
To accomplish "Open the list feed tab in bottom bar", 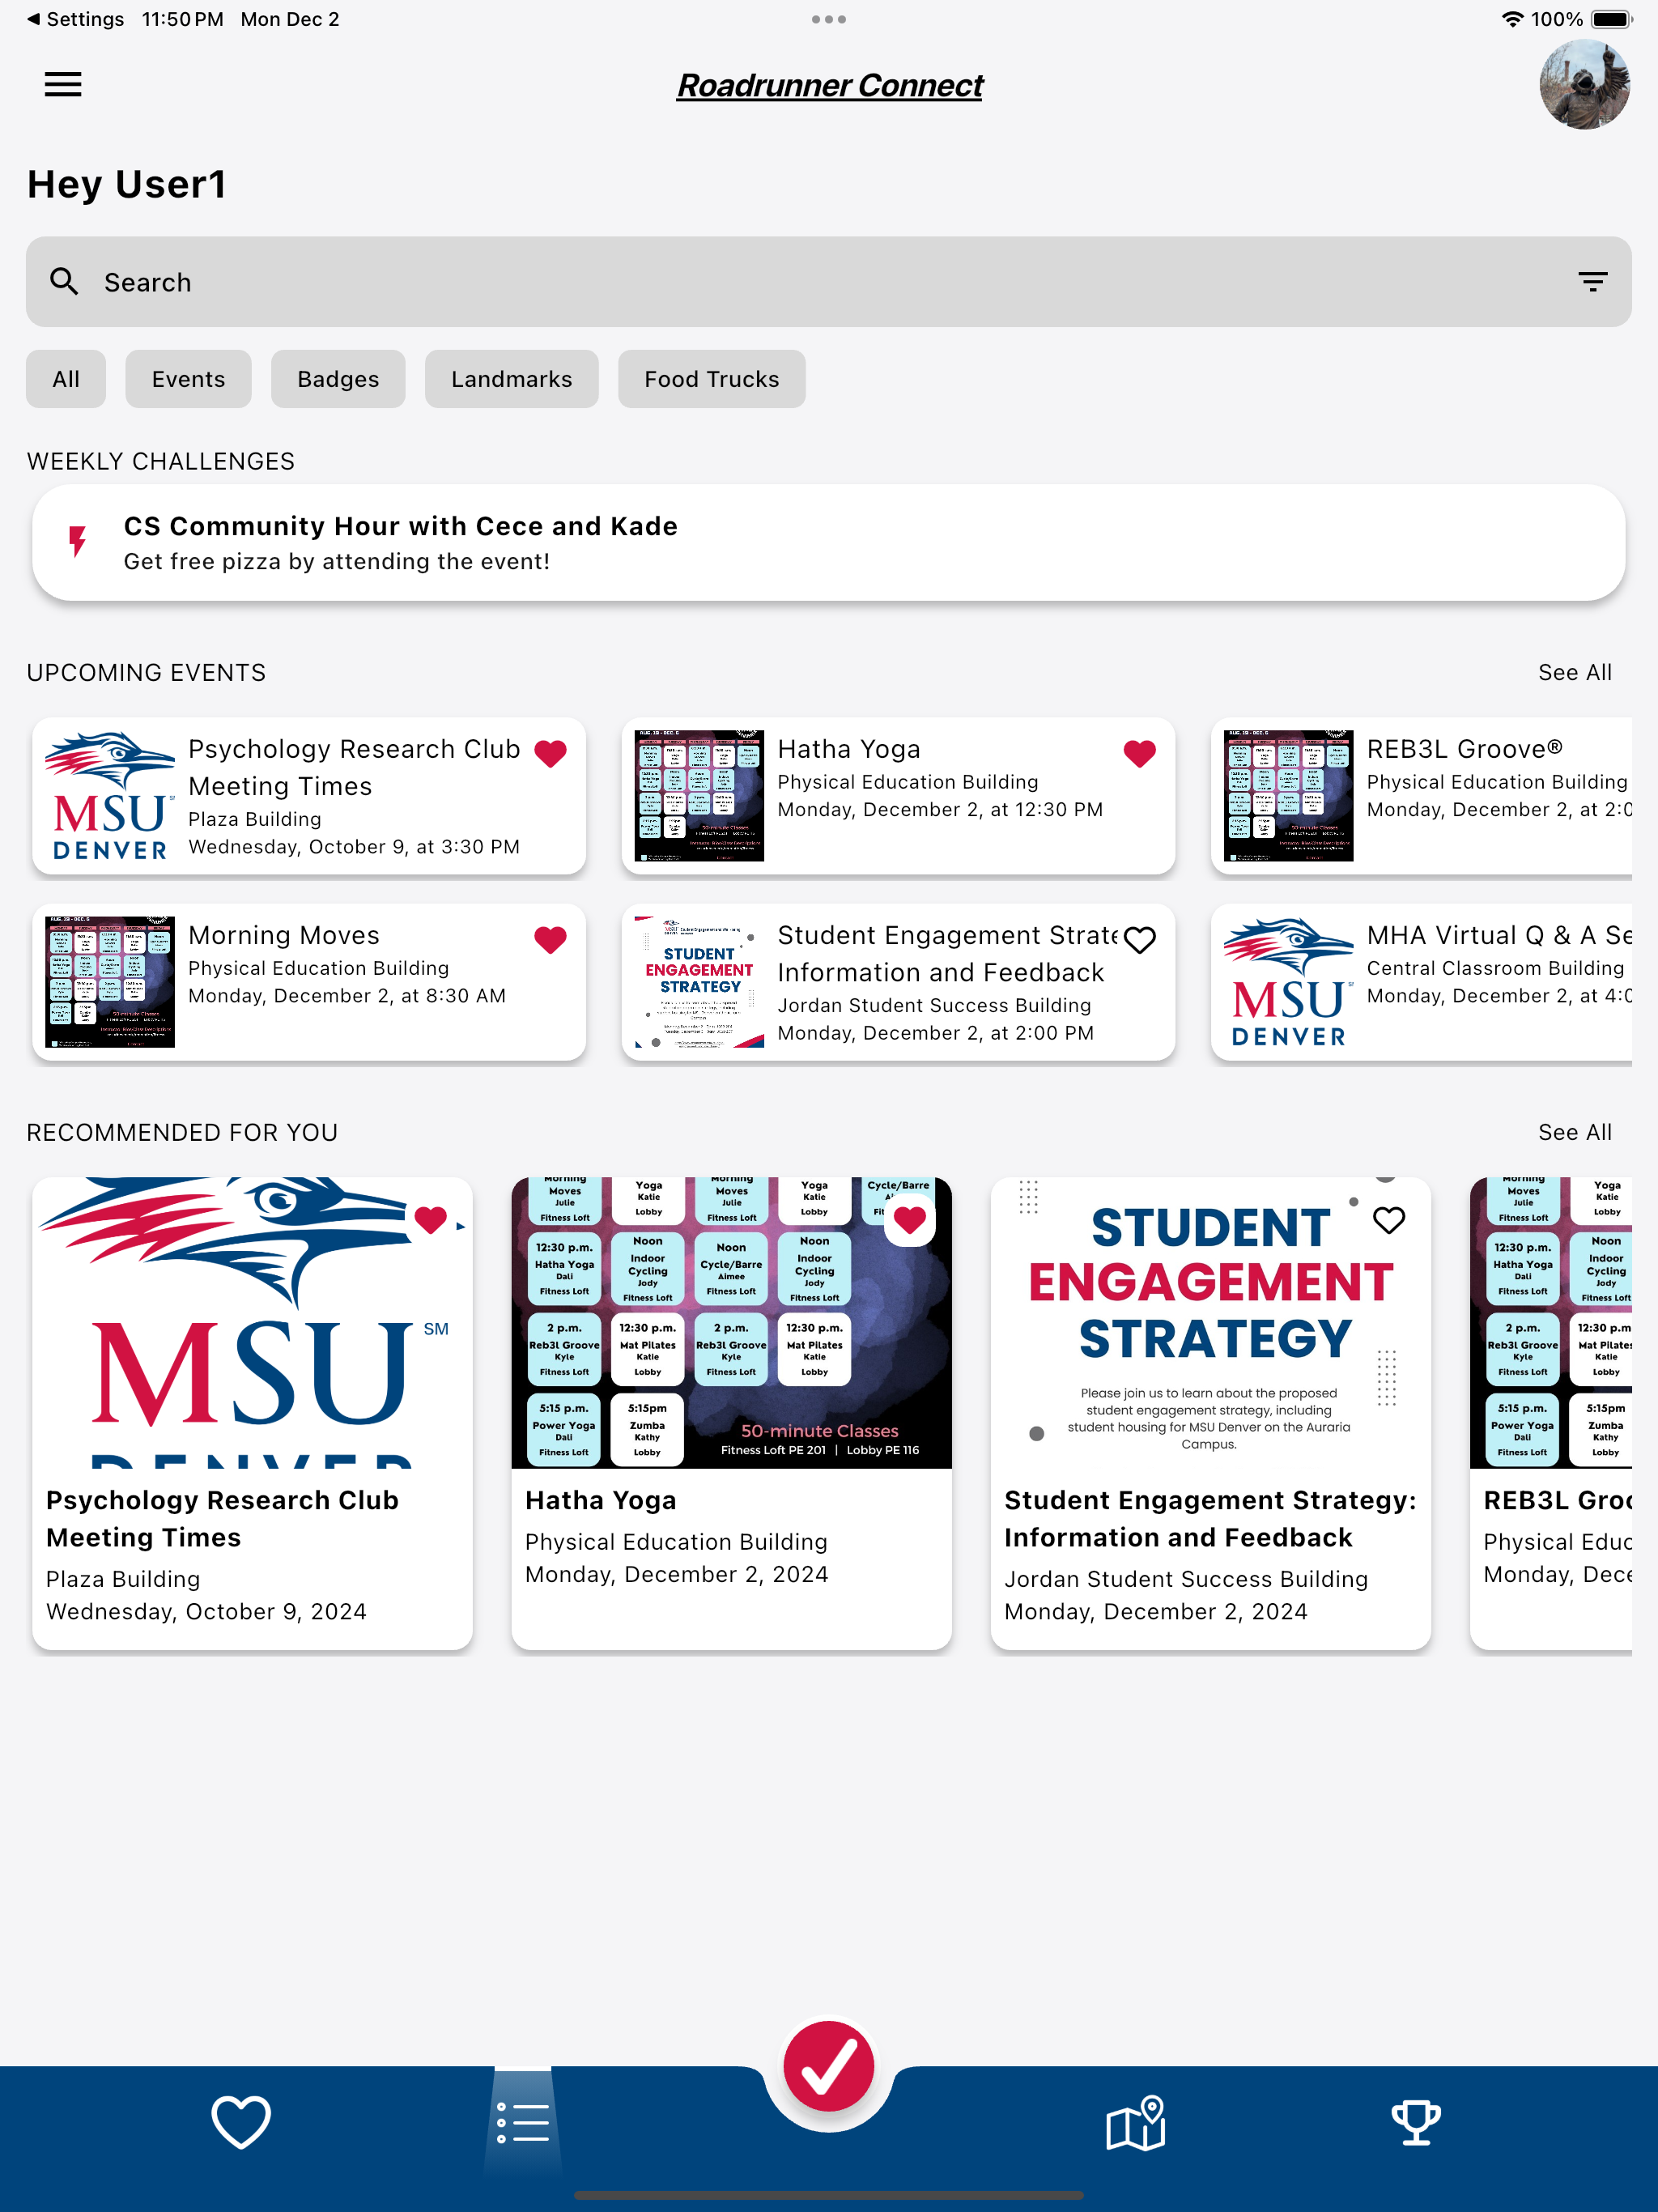I will pyautogui.click(x=522, y=2121).
